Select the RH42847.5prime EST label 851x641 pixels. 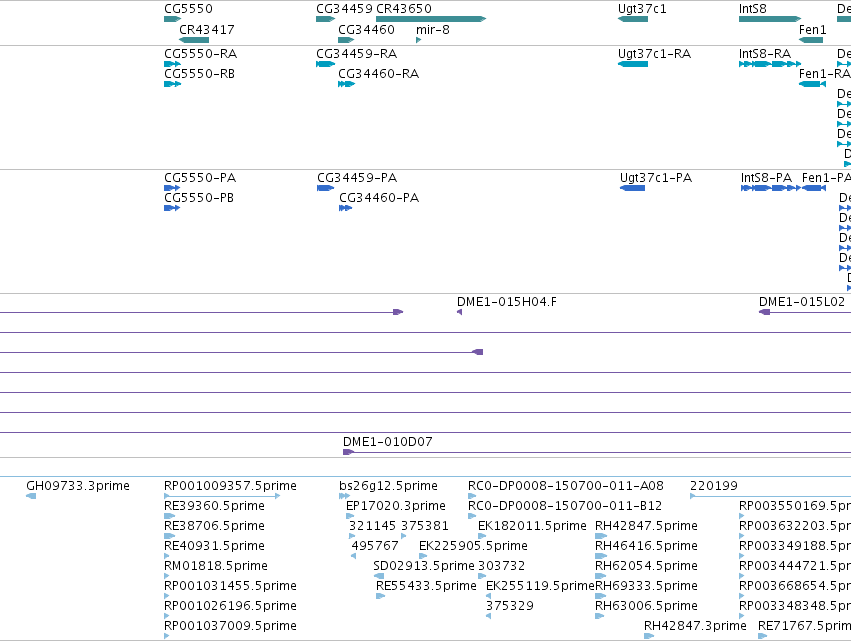click(x=646, y=526)
